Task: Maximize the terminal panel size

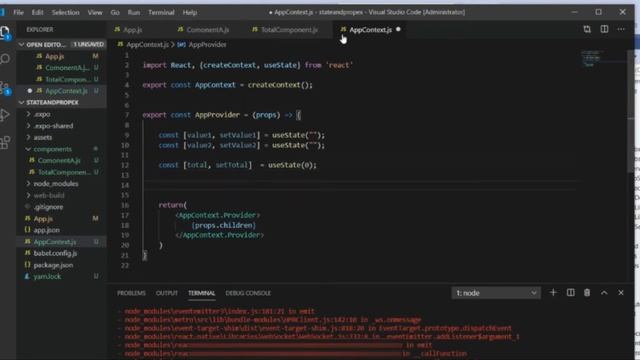Action: (604, 293)
